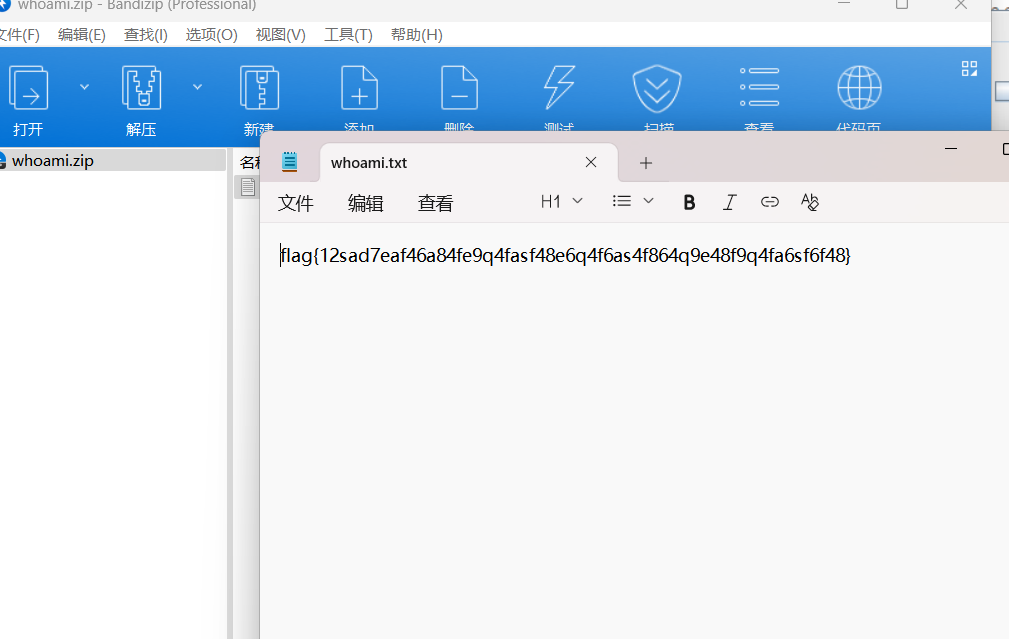
Task: Open the 编辑 menu in Notepad
Action: 365,203
